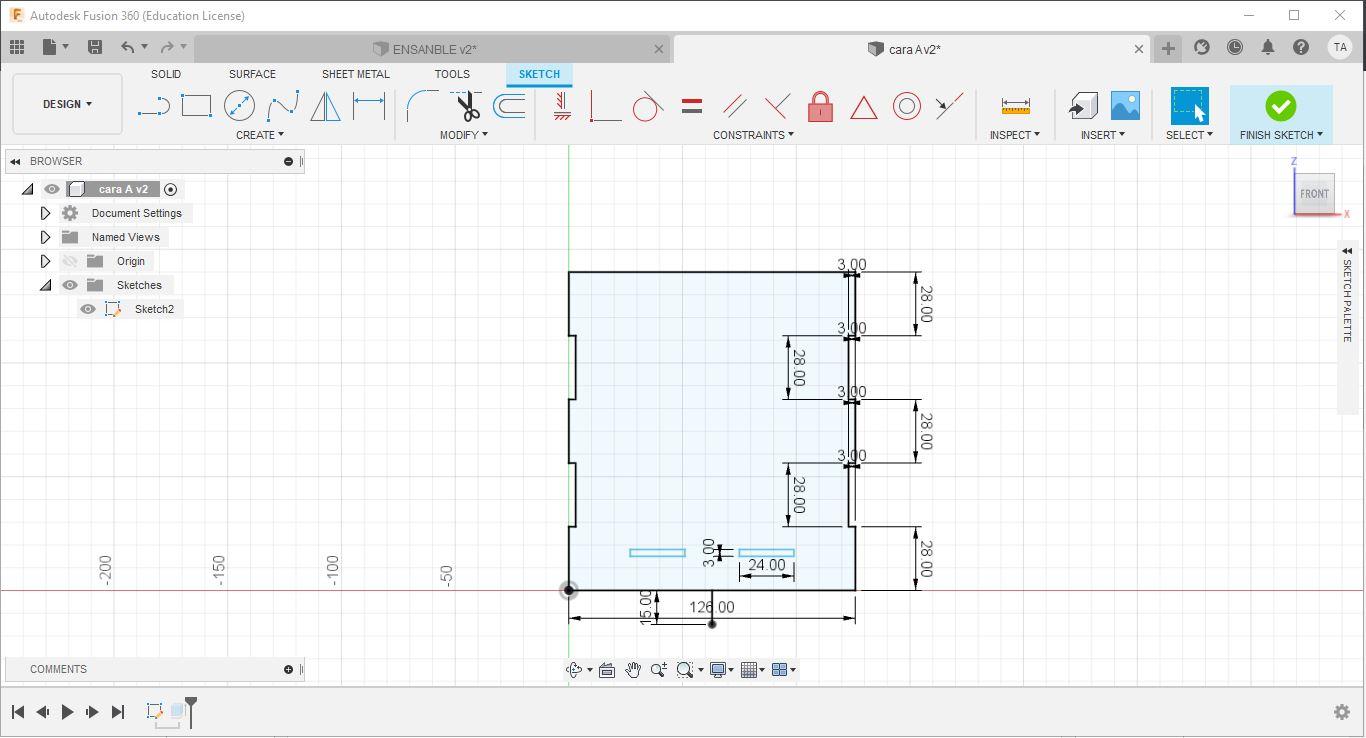1366x738 pixels.
Task: Open the TA account profile button
Action: [1340, 47]
